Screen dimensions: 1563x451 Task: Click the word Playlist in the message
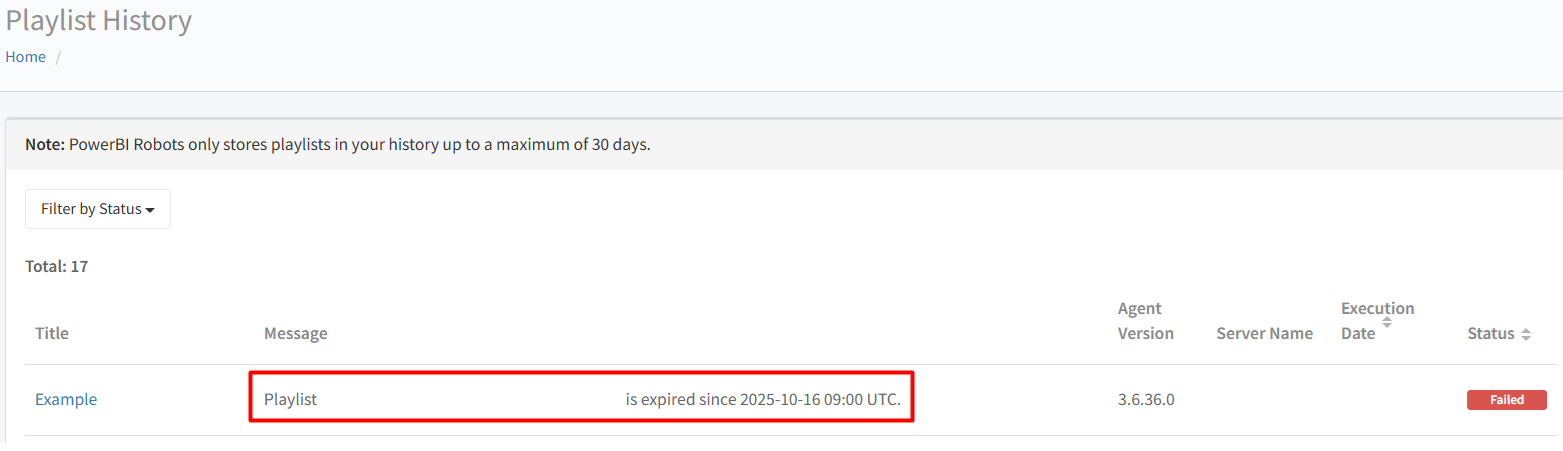pyautogui.click(x=290, y=399)
